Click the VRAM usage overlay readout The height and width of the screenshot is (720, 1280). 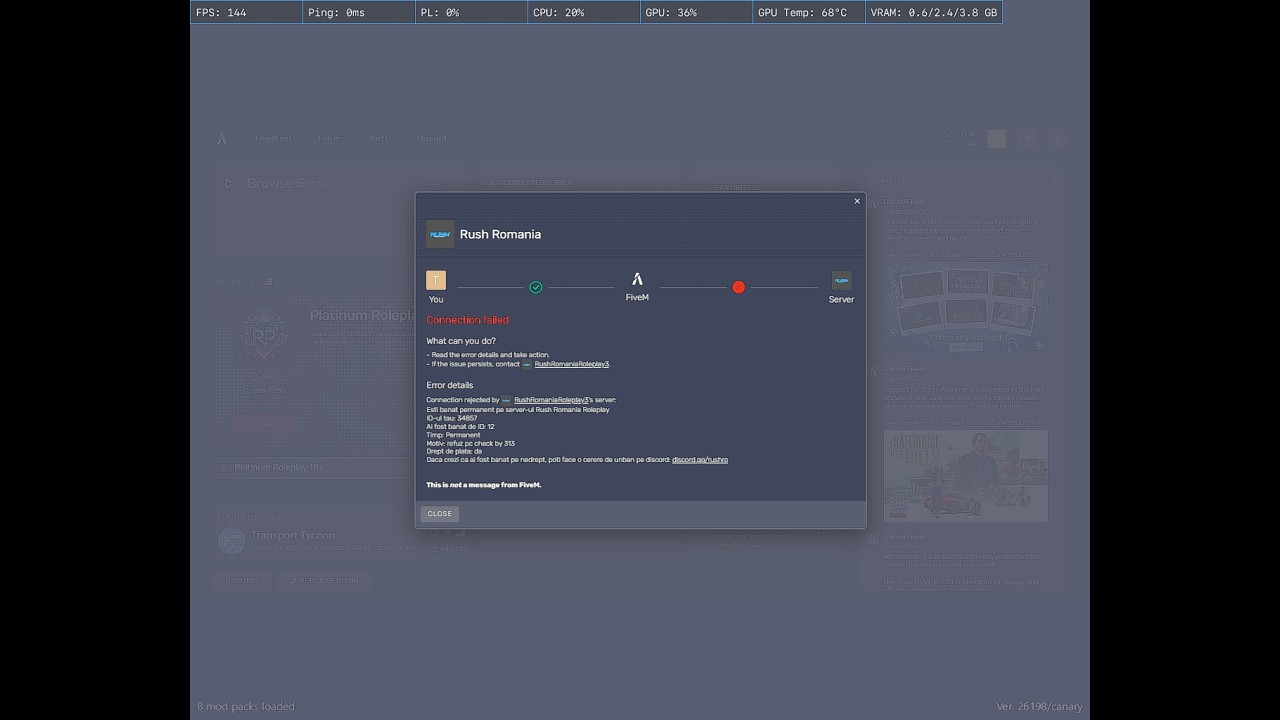point(933,12)
